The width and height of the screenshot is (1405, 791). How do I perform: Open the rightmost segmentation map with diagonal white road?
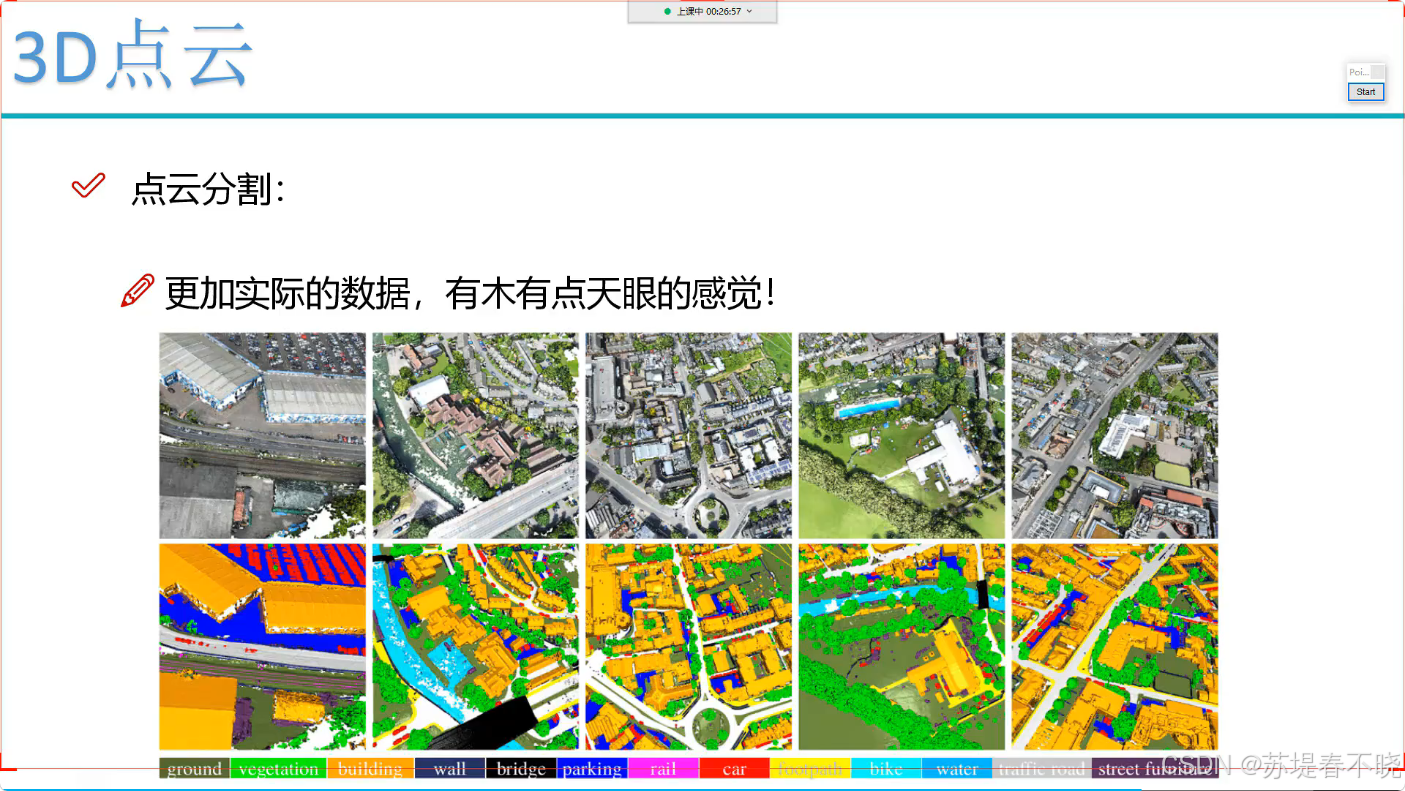(1115, 647)
